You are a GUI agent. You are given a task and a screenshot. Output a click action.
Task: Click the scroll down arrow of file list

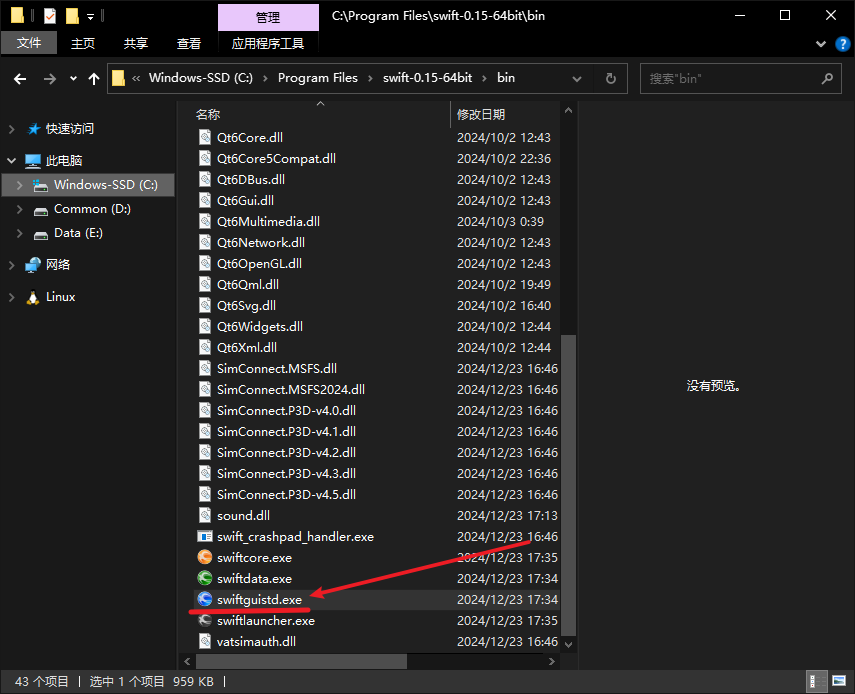[568, 644]
